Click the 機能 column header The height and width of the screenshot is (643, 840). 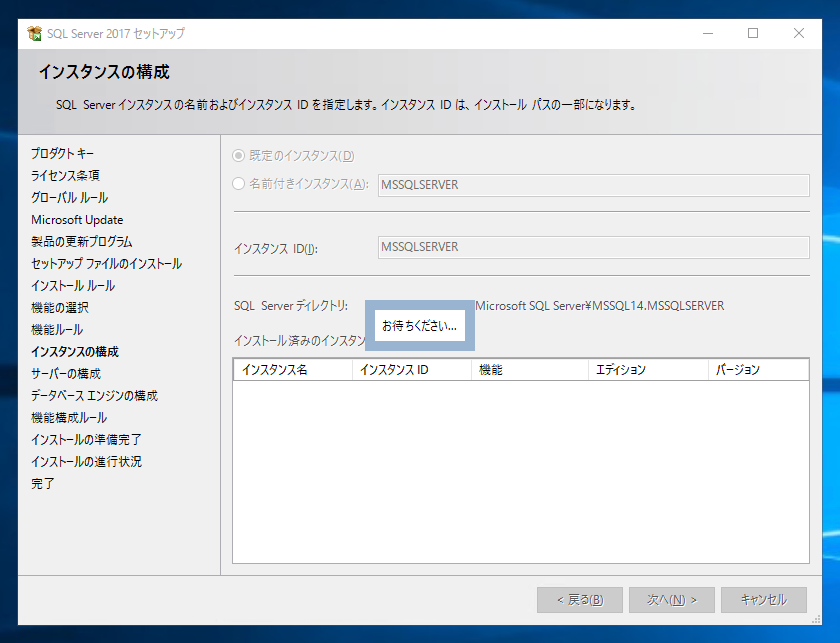tap(530, 370)
